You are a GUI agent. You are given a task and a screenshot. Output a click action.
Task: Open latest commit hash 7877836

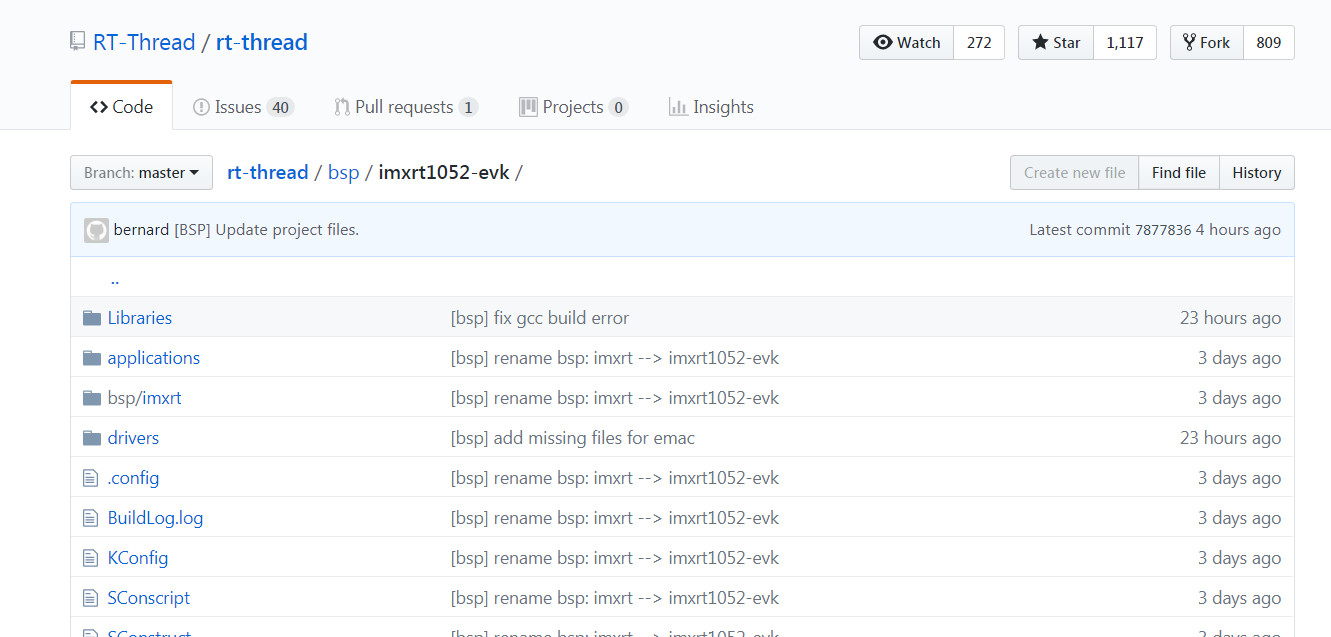pos(1163,230)
